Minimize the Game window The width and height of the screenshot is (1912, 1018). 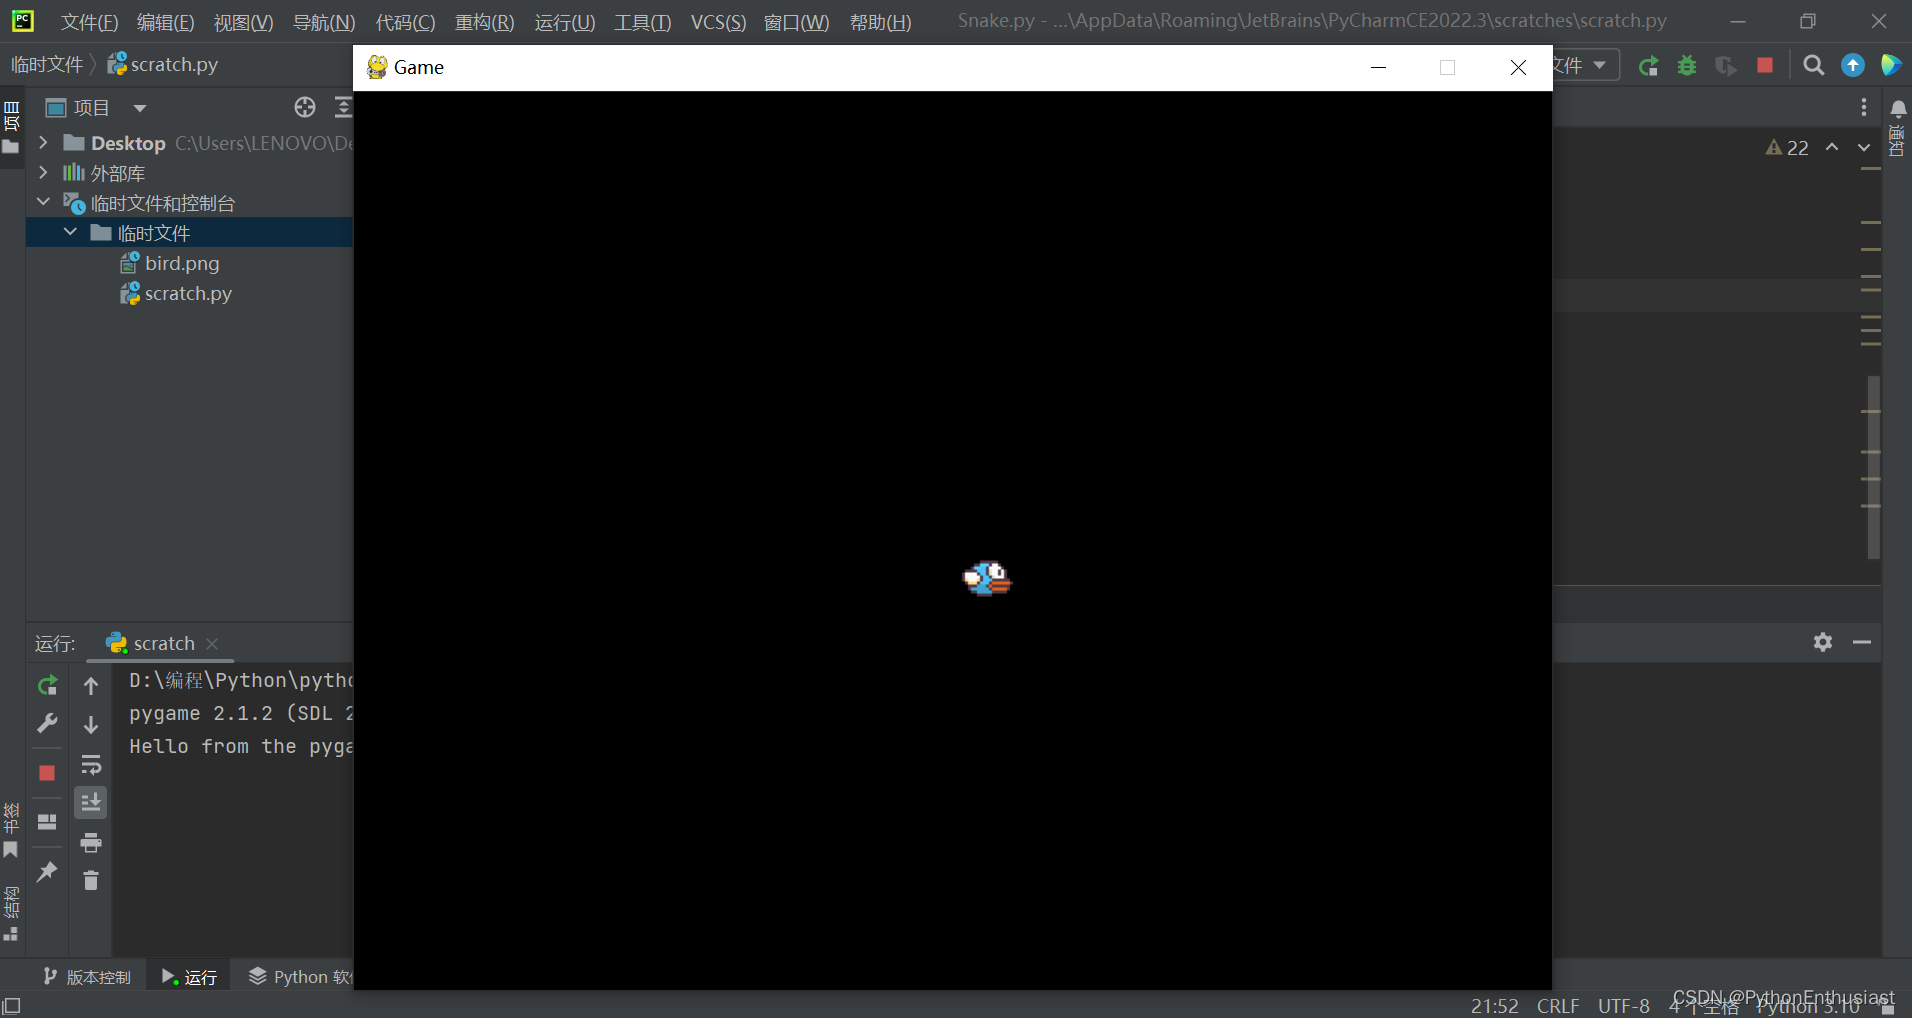click(1378, 67)
